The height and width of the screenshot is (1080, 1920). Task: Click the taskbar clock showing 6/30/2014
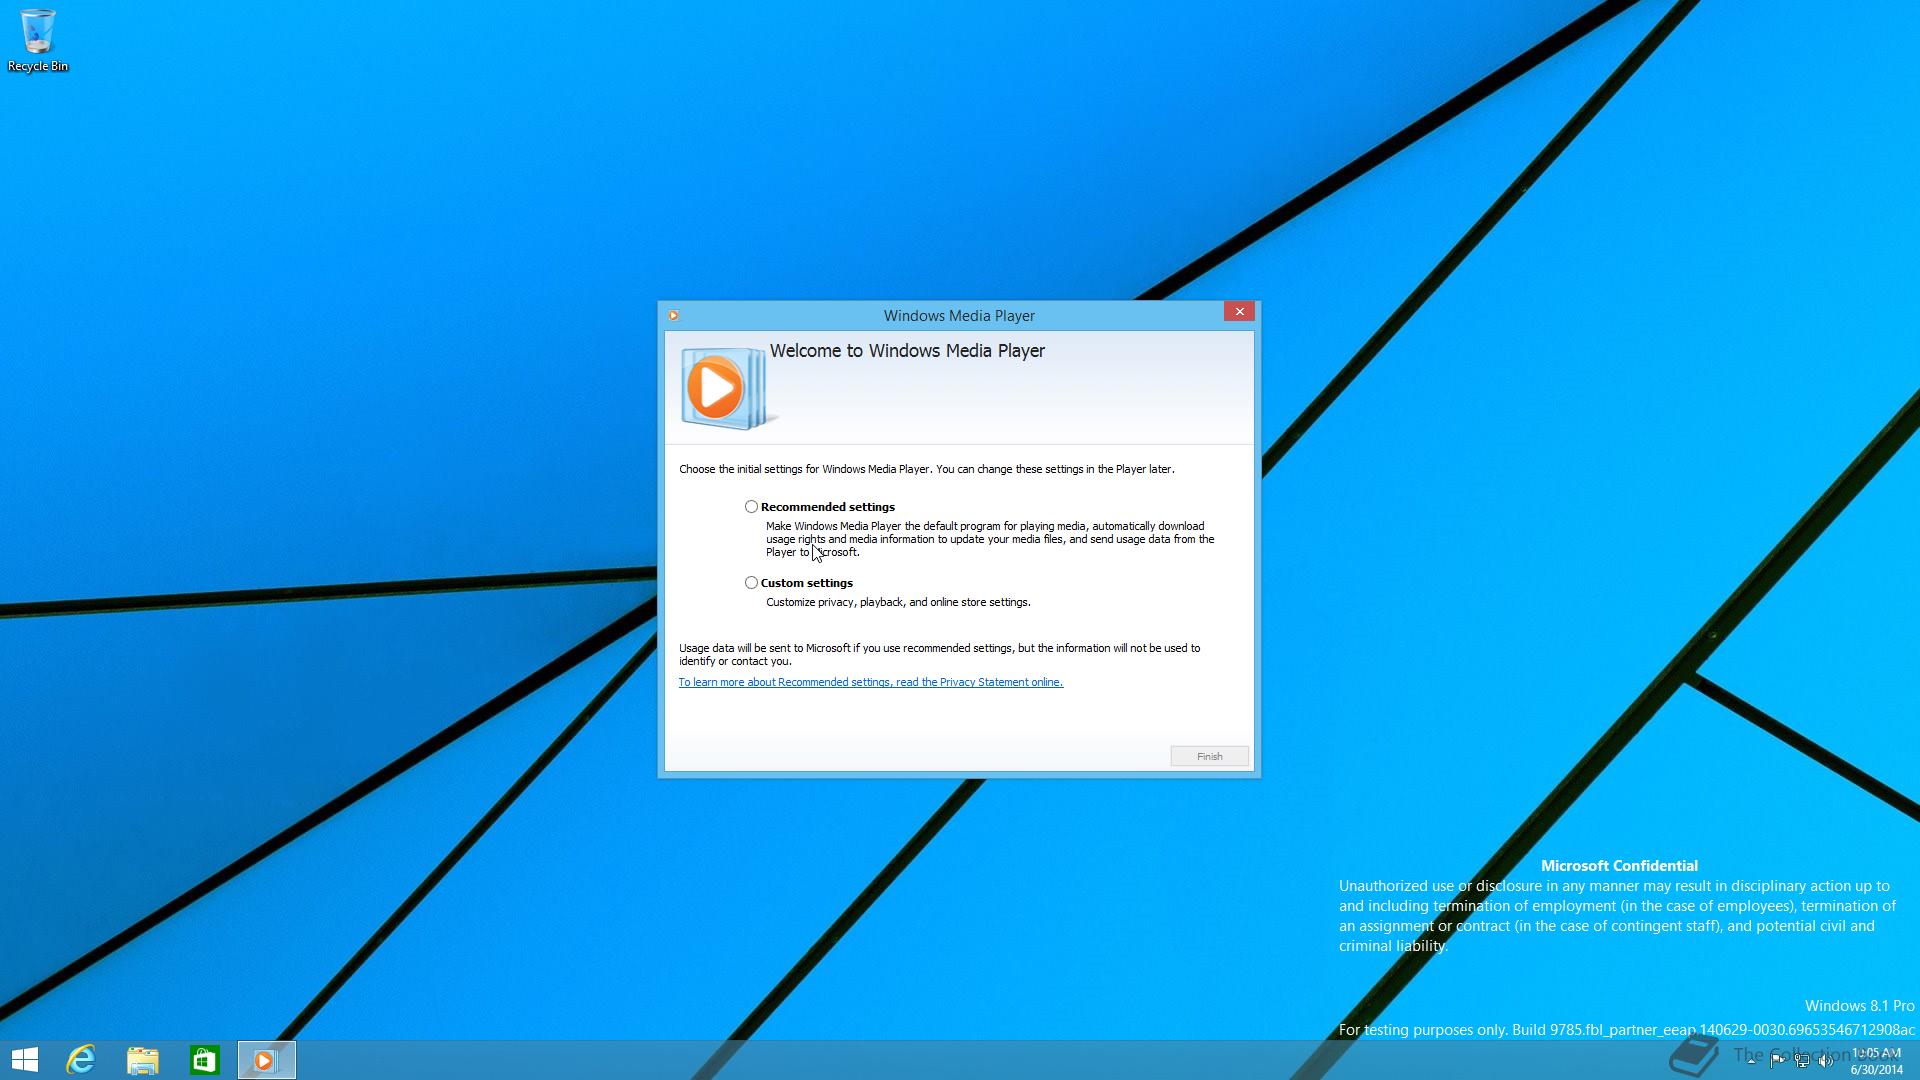pyautogui.click(x=1876, y=1061)
